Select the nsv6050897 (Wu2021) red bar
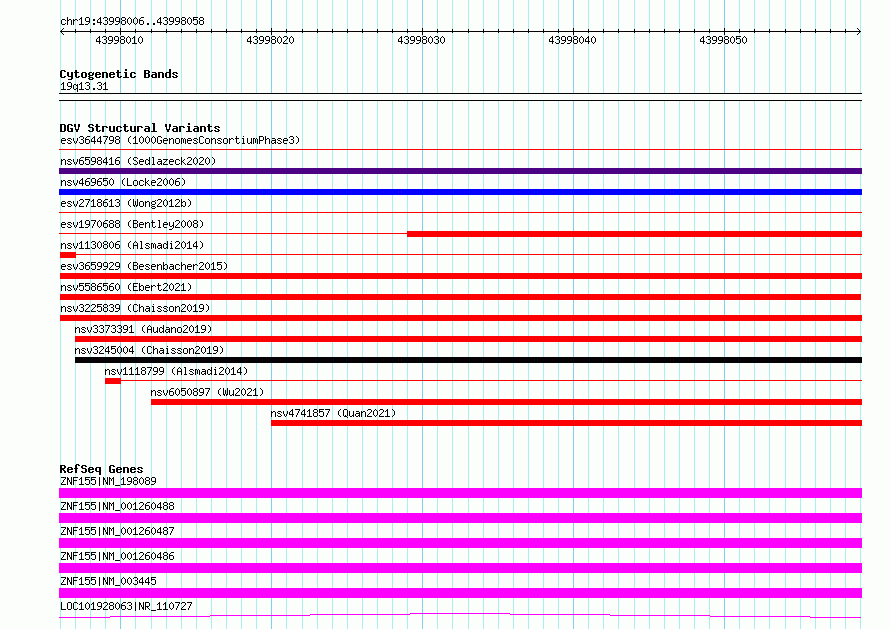The image size is (890, 629). [506, 402]
